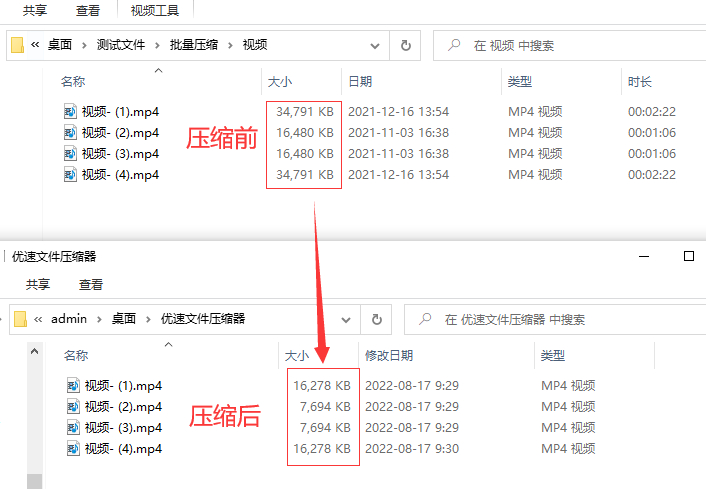Image resolution: width=706 pixels, height=489 pixels.
Task: Click search field 在 优速文件压缩器 中搜索
Action: 555,320
